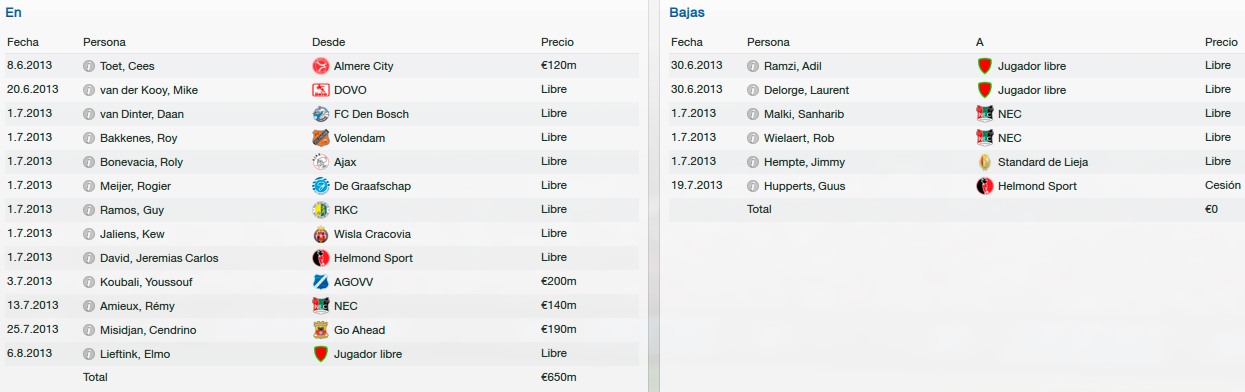Select the Ajax club crest
The image size is (1245, 392).
click(x=320, y=162)
